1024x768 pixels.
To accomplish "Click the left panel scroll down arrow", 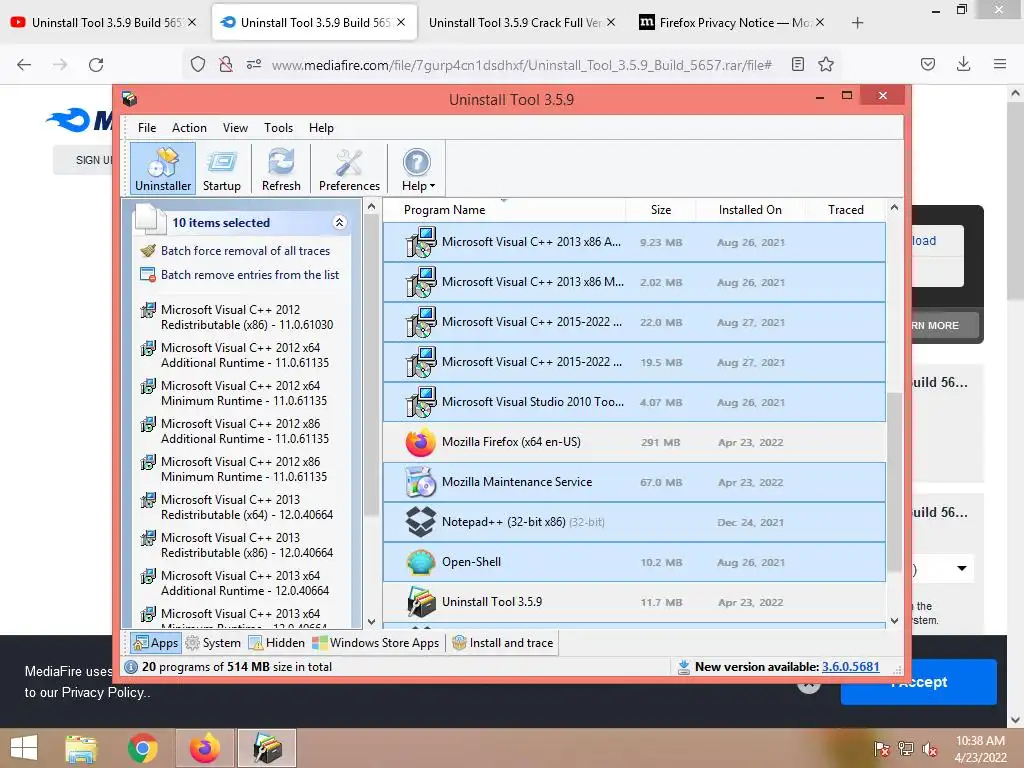I will tap(371, 622).
